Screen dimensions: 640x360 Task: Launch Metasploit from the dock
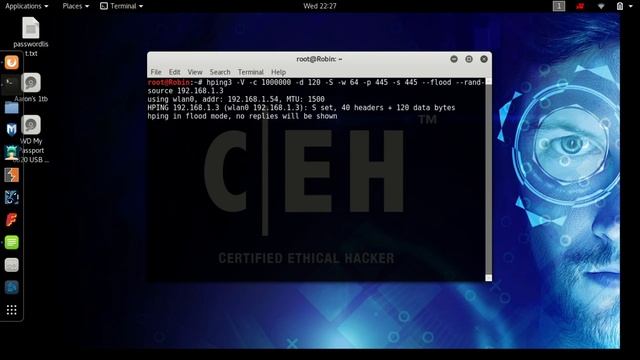click(x=11, y=130)
